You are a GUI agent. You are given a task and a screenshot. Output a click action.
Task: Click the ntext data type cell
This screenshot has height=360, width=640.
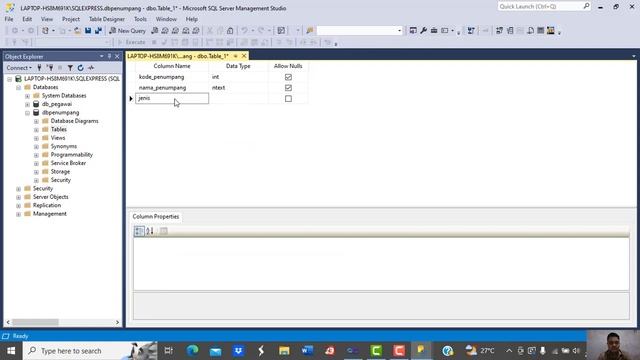tap(238, 88)
